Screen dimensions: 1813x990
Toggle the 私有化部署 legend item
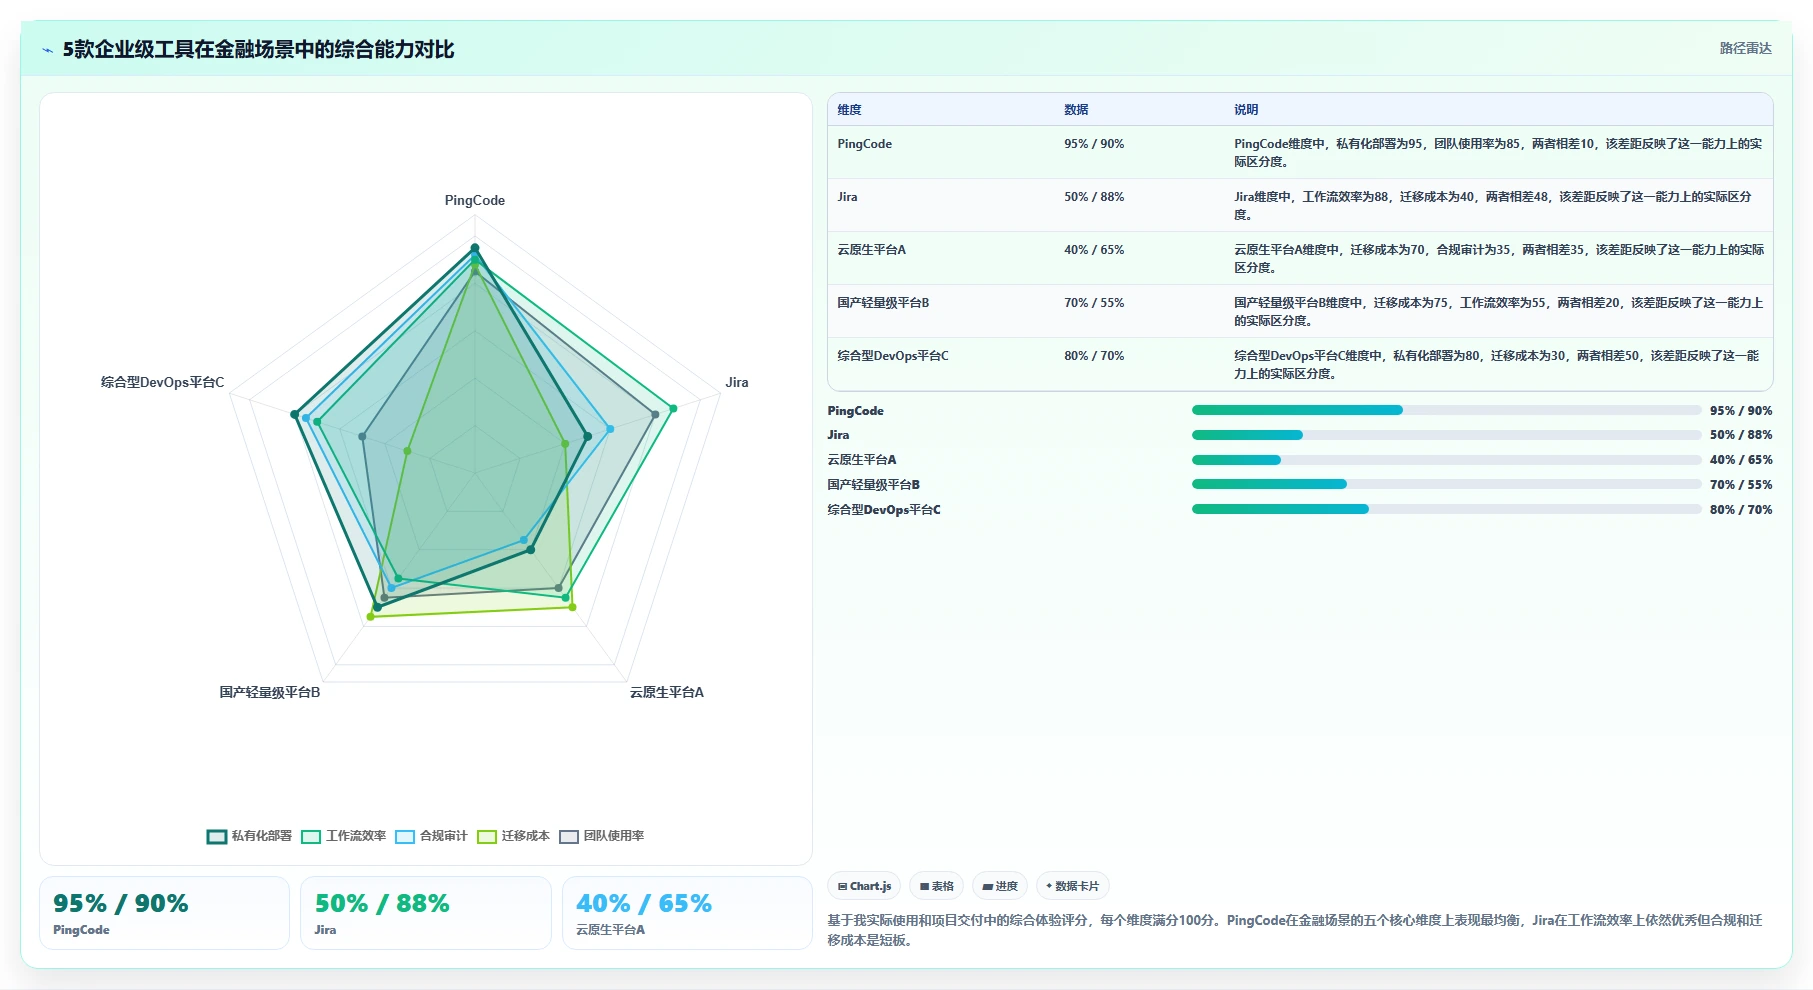point(250,836)
